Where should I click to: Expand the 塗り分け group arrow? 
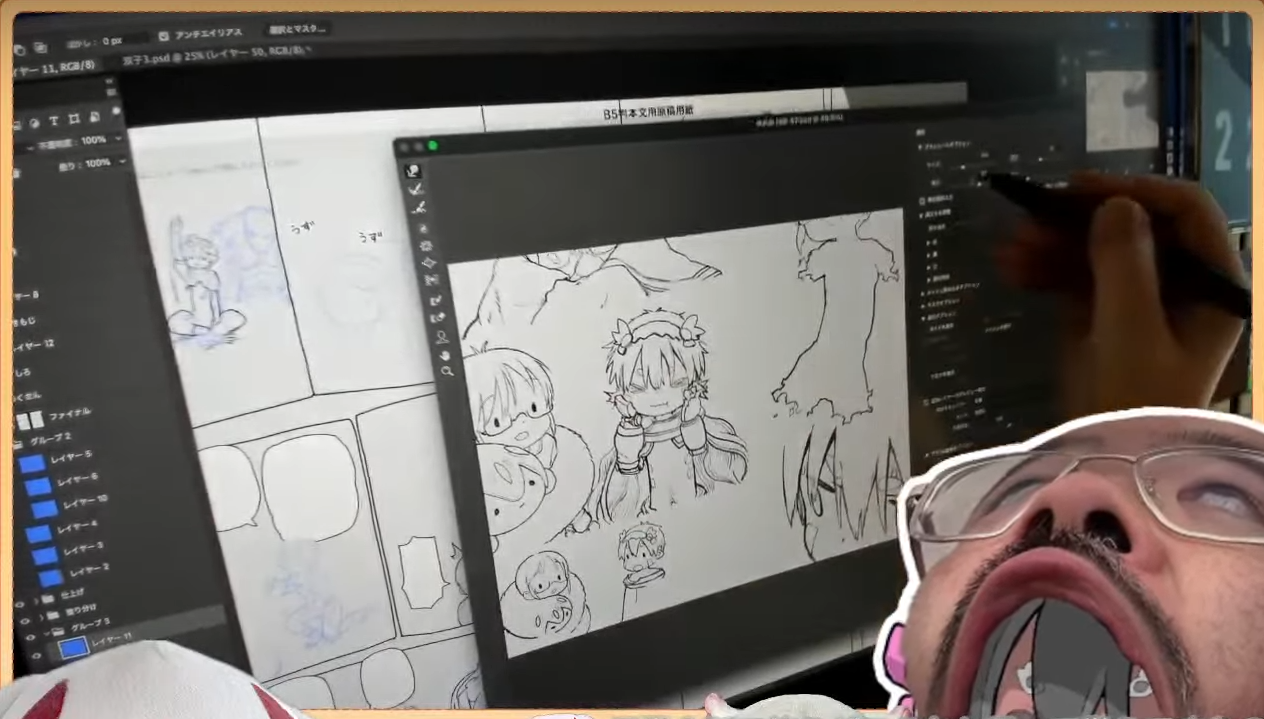(42, 618)
